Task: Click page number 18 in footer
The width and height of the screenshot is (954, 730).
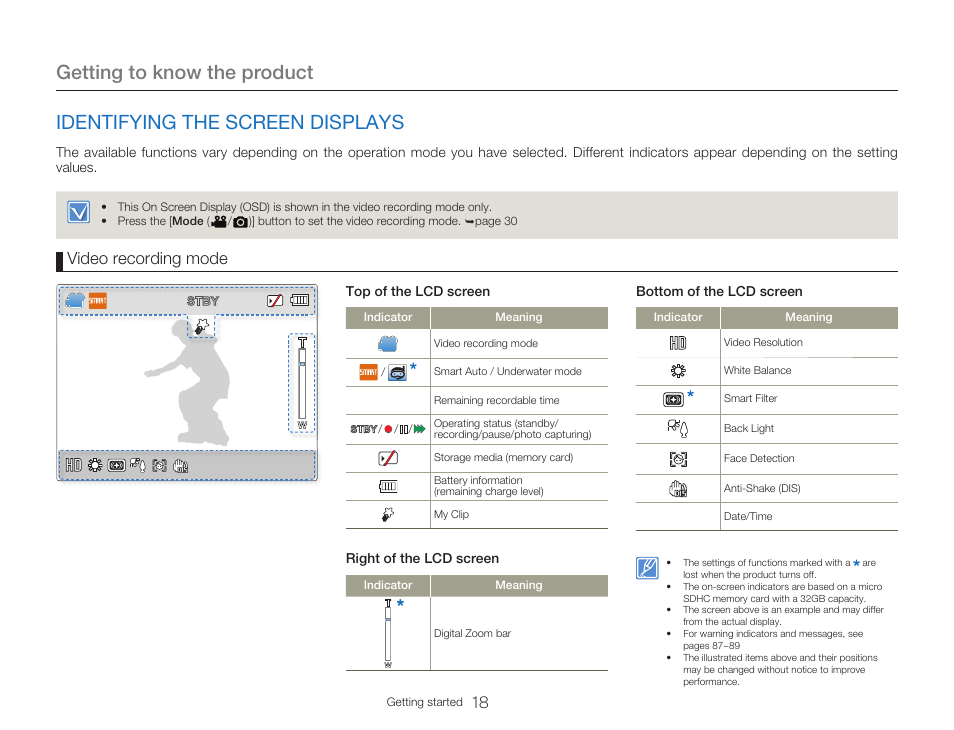Action: 480,703
